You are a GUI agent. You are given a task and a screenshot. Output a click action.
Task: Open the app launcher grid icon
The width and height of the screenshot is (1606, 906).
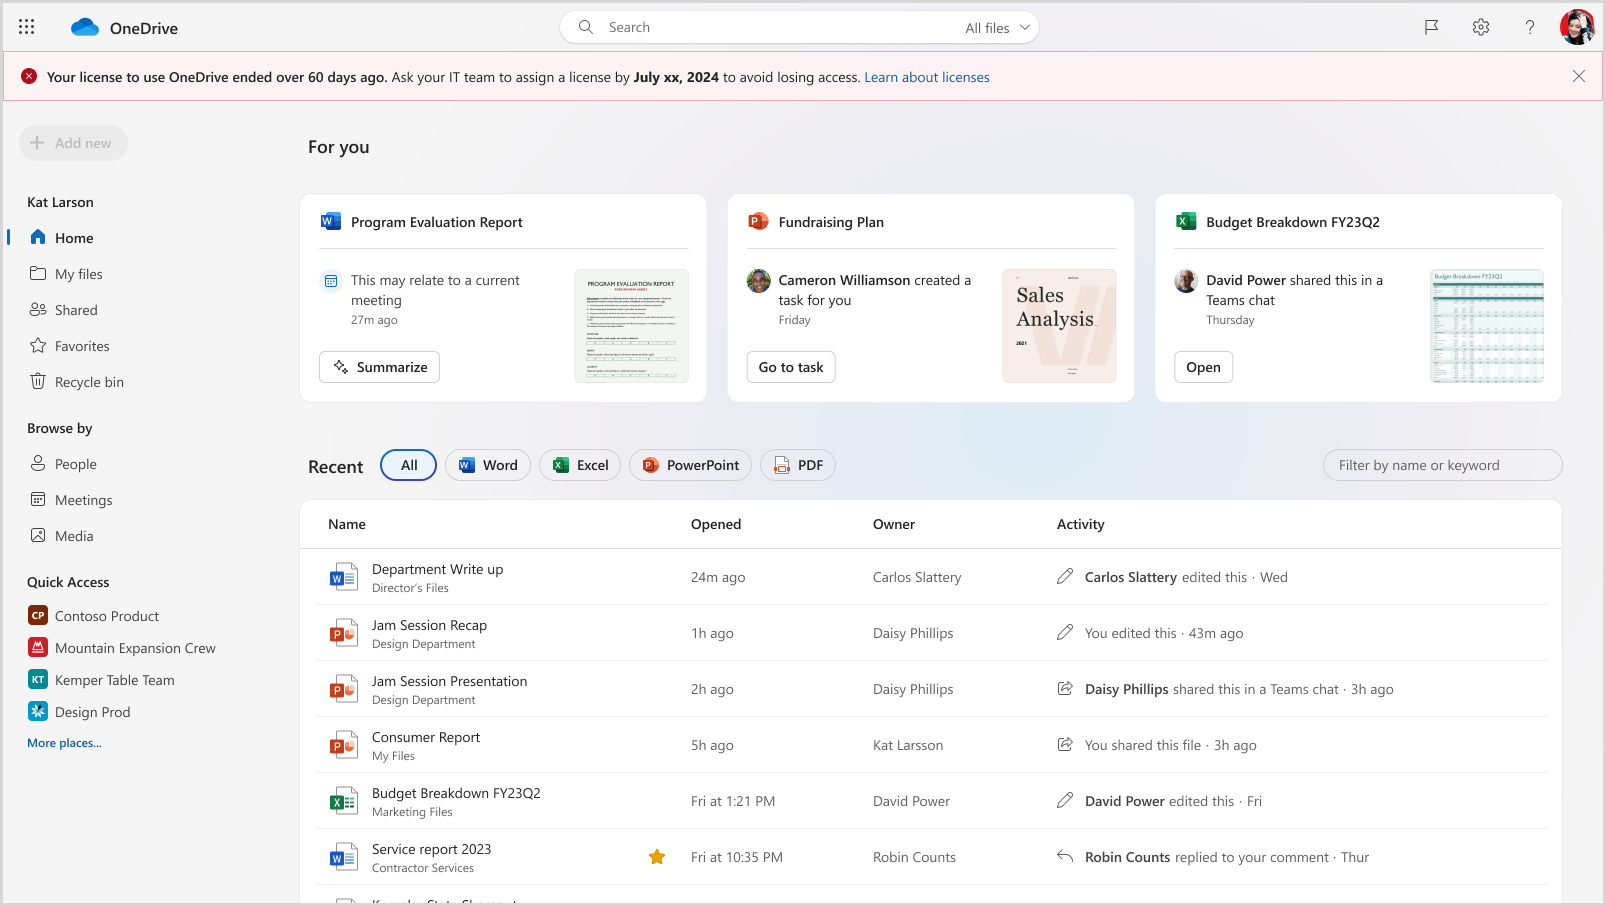click(27, 27)
